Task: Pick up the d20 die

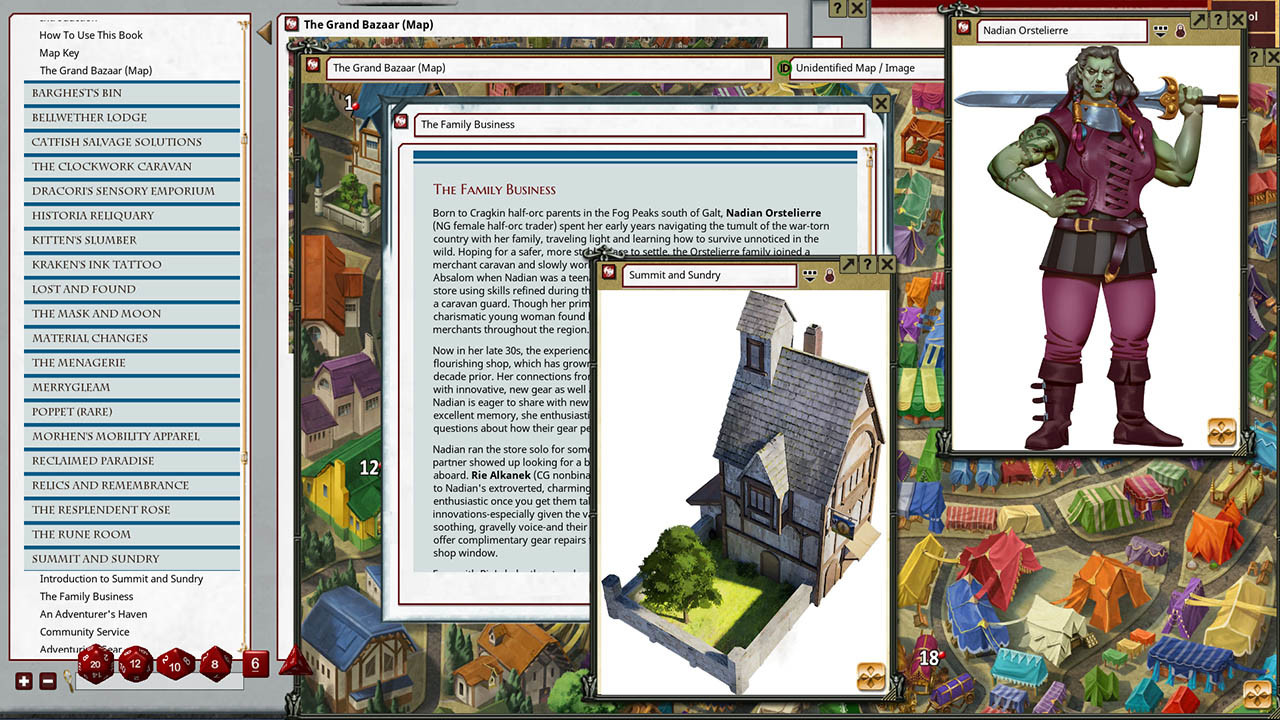Action: point(96,662)
